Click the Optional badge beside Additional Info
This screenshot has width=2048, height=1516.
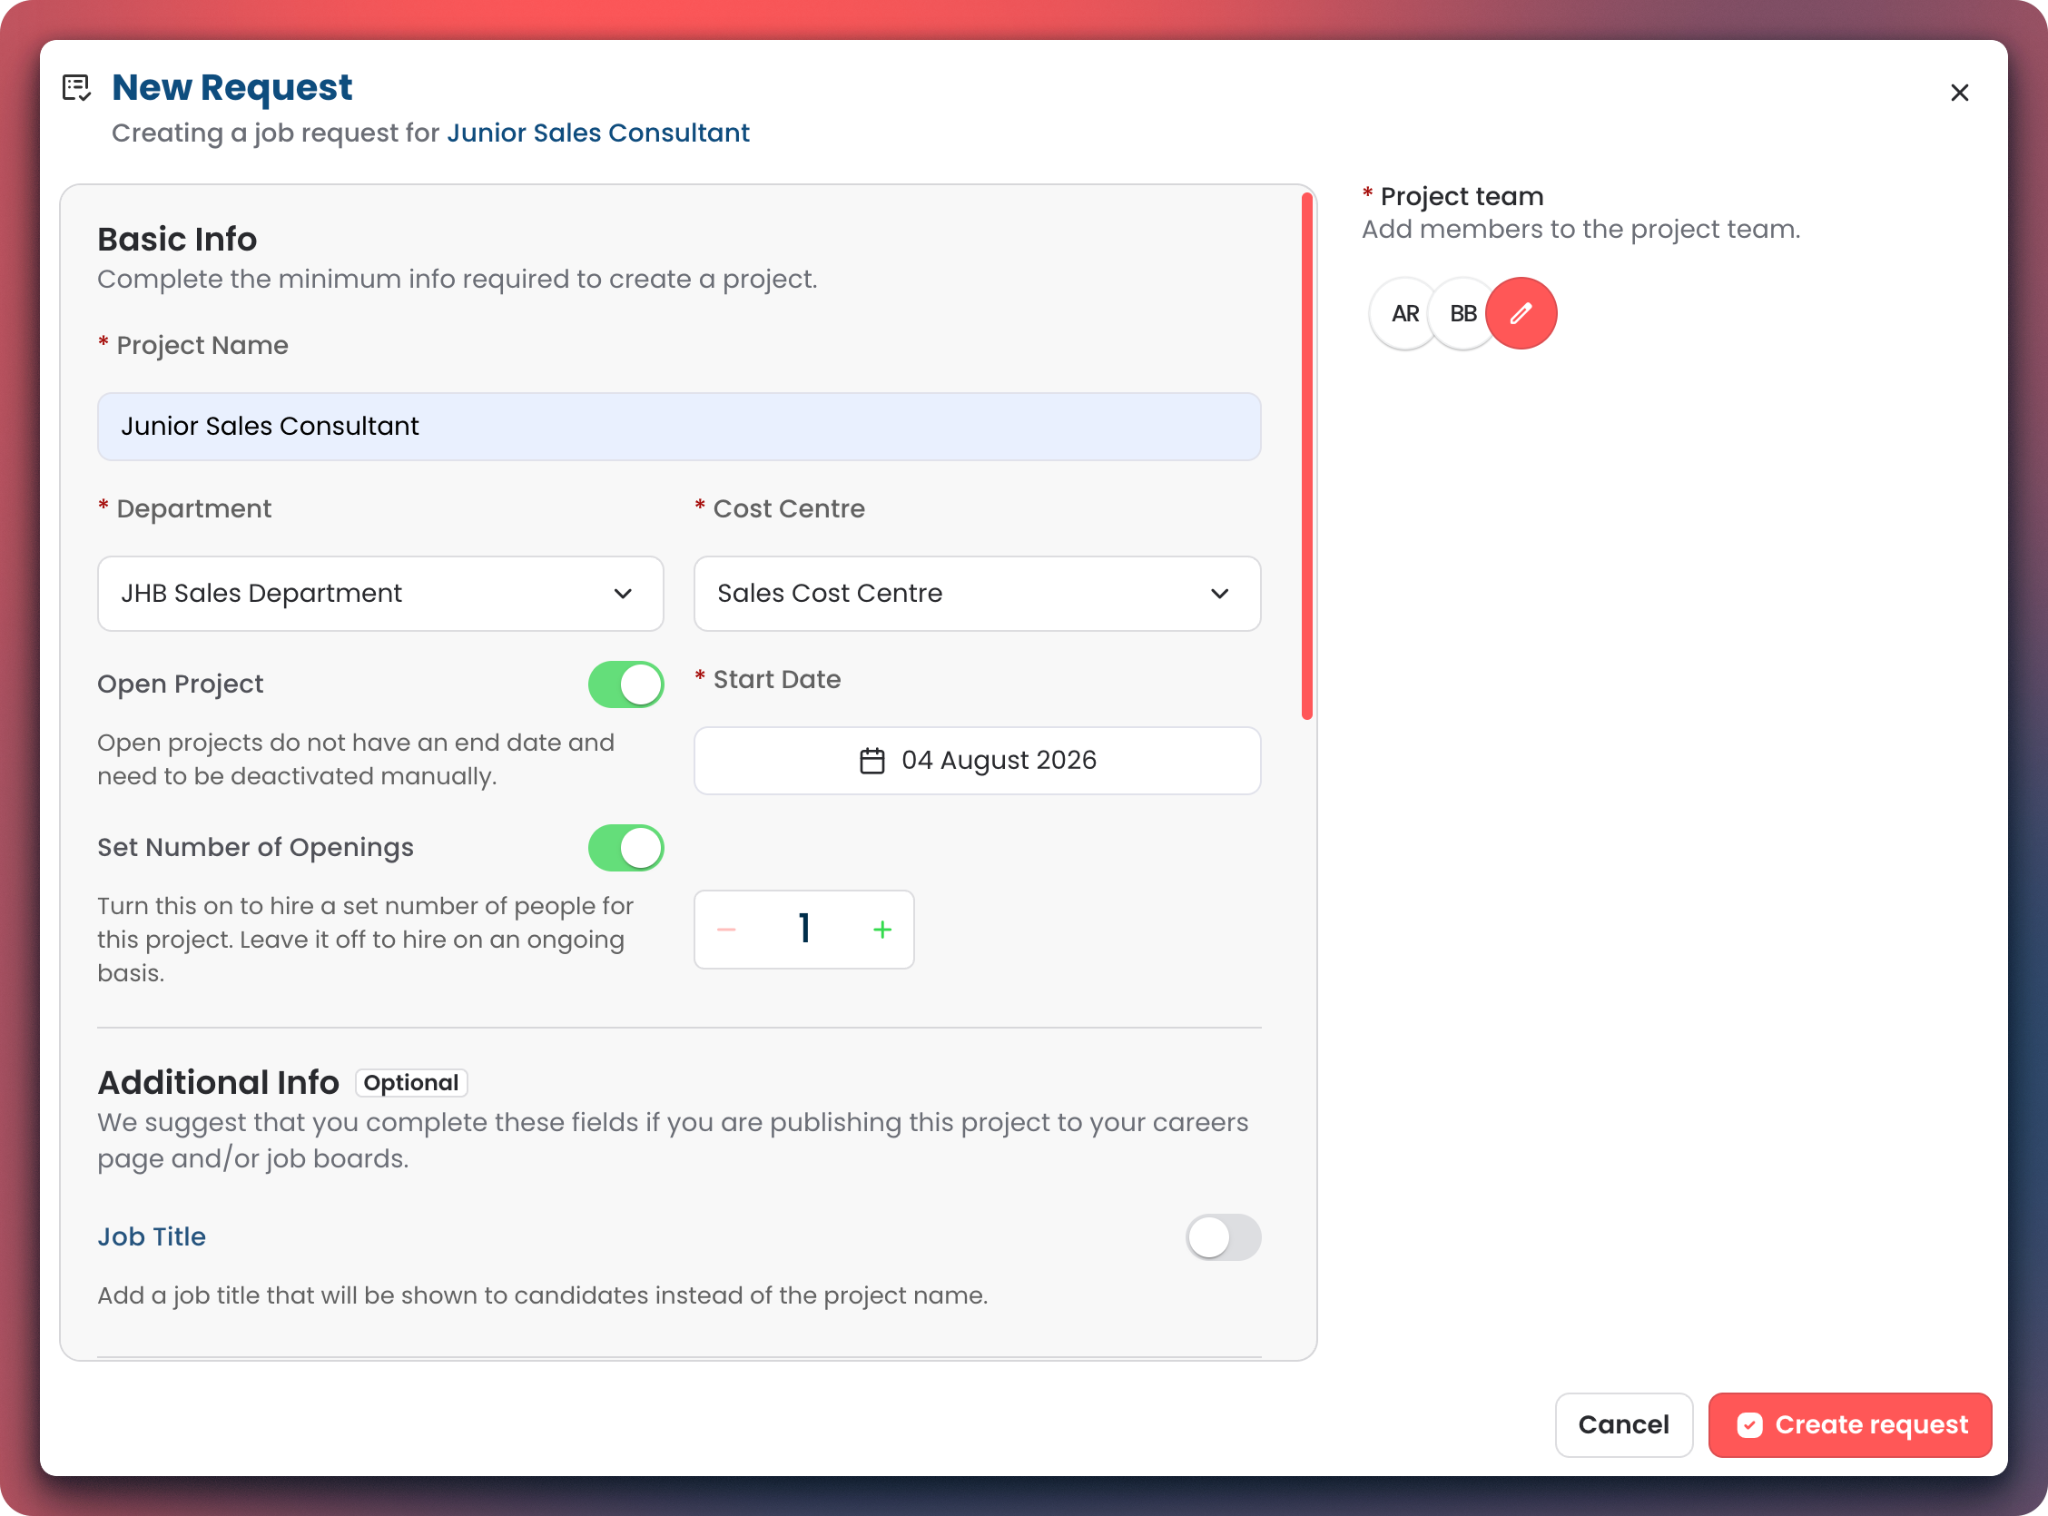click(411, 1083)
